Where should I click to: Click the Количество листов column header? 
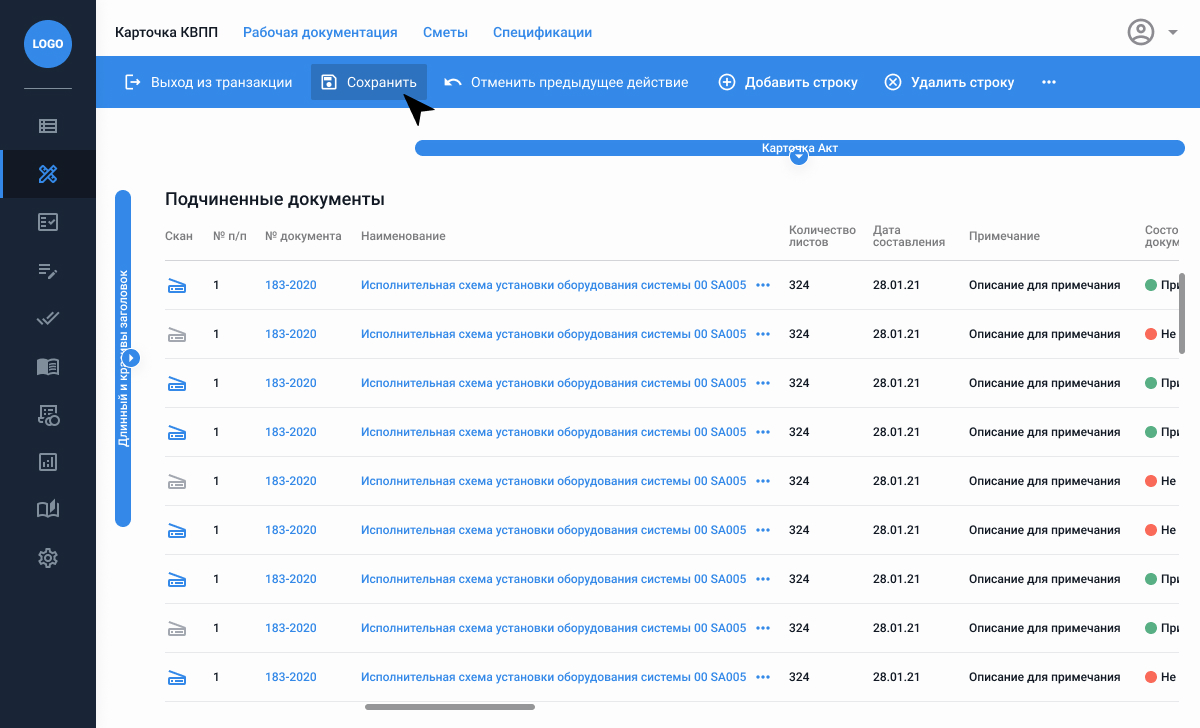point(822,236)
